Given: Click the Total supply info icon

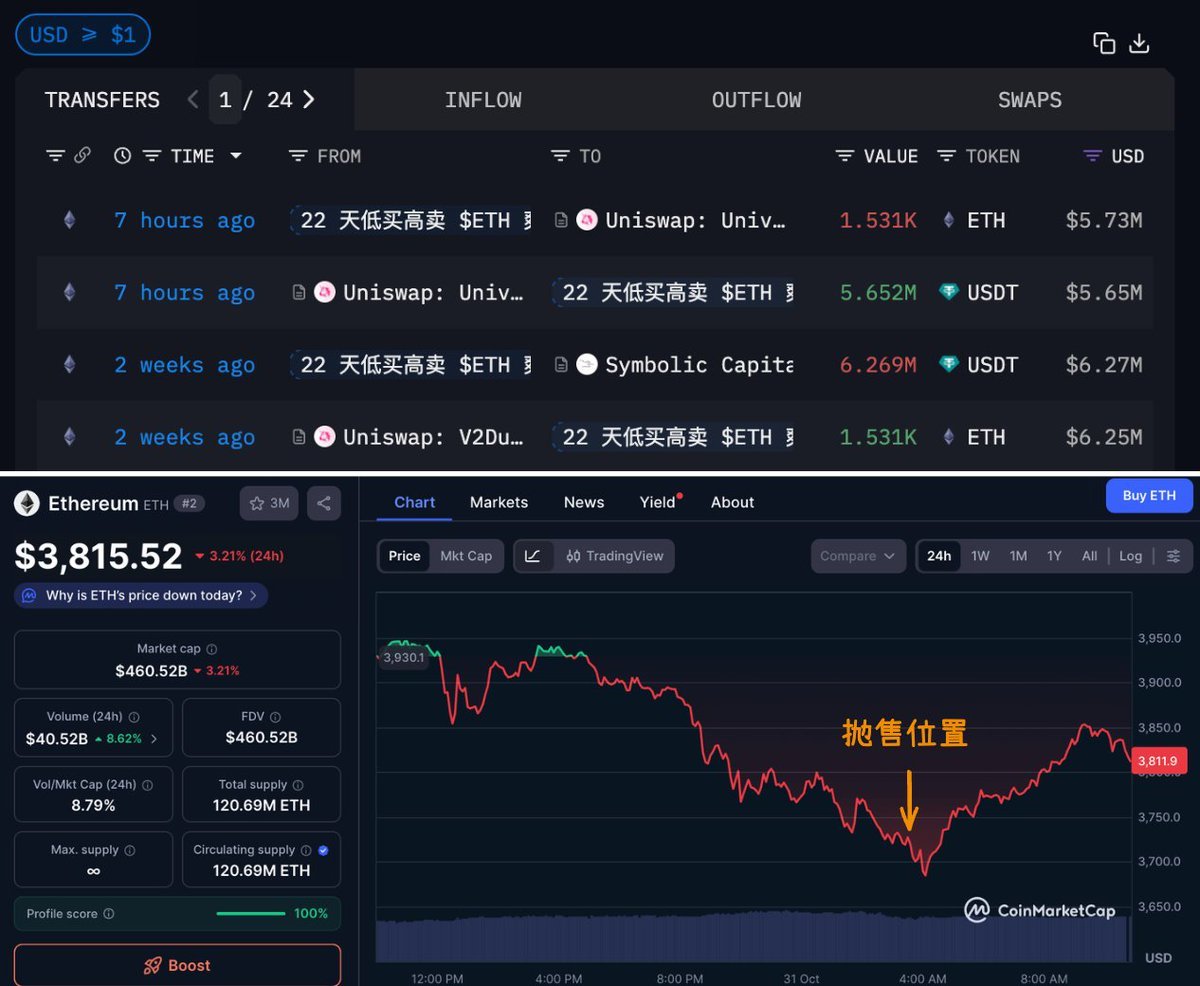Looking at the screenshot, I should click(298, 785).
